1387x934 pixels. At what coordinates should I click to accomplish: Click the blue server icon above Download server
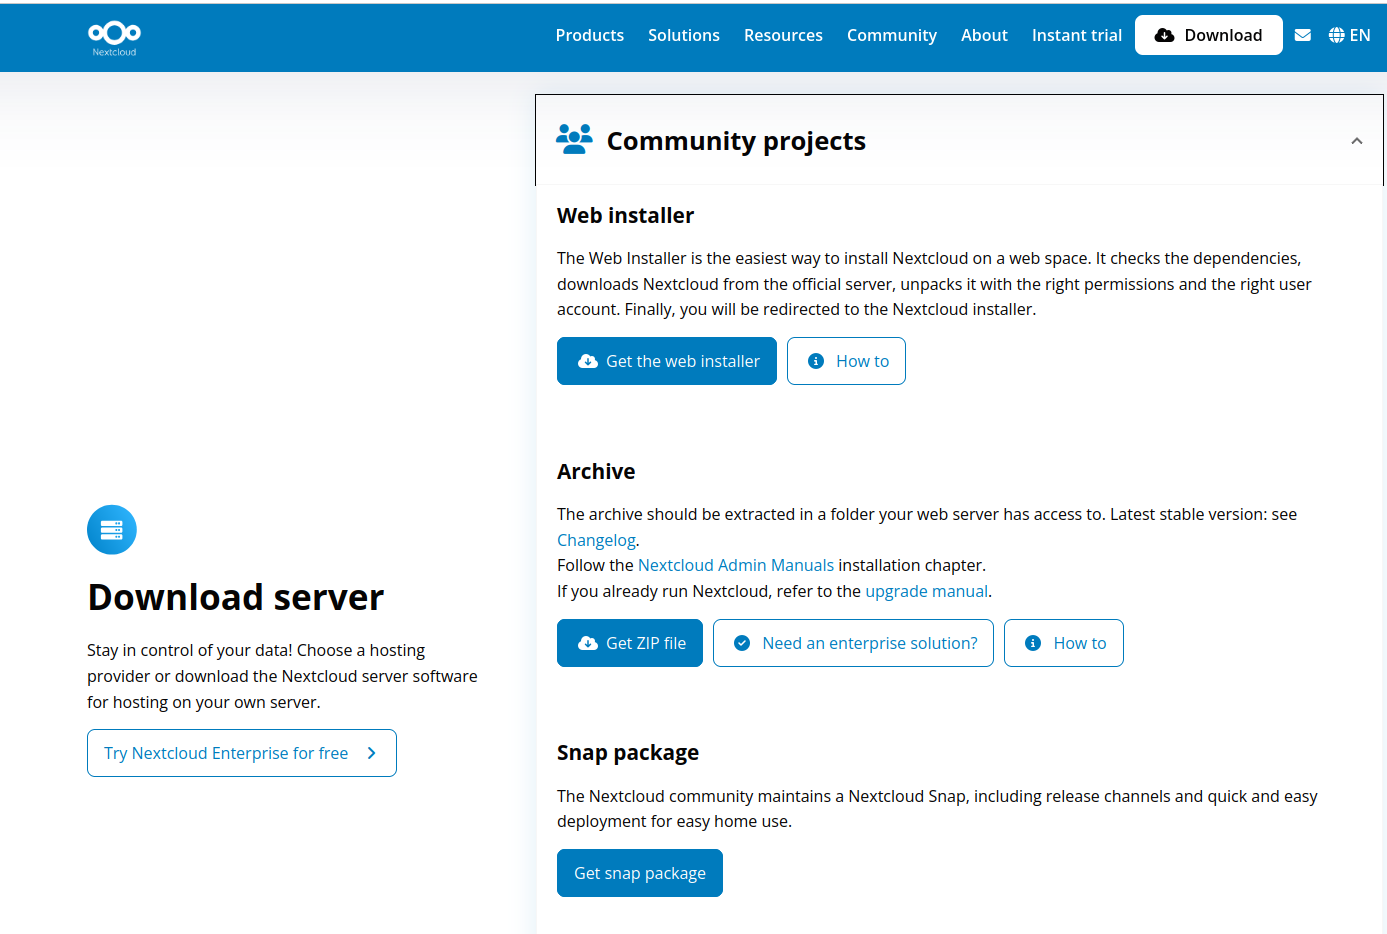[112, 530]
